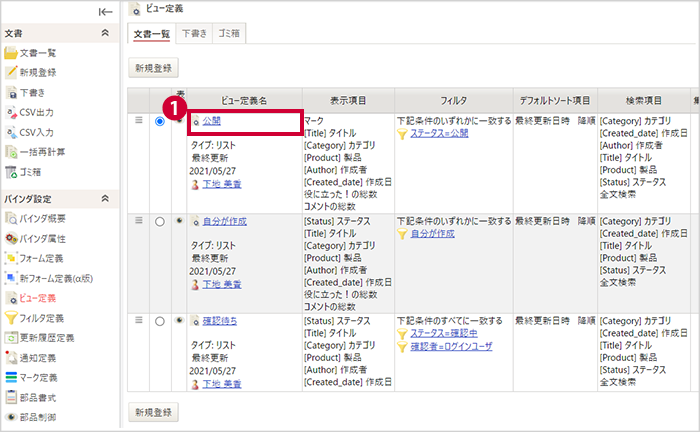The image size is (700, 432).
Task: Select the radio button for 公開 view
Action: coord(160,121)
